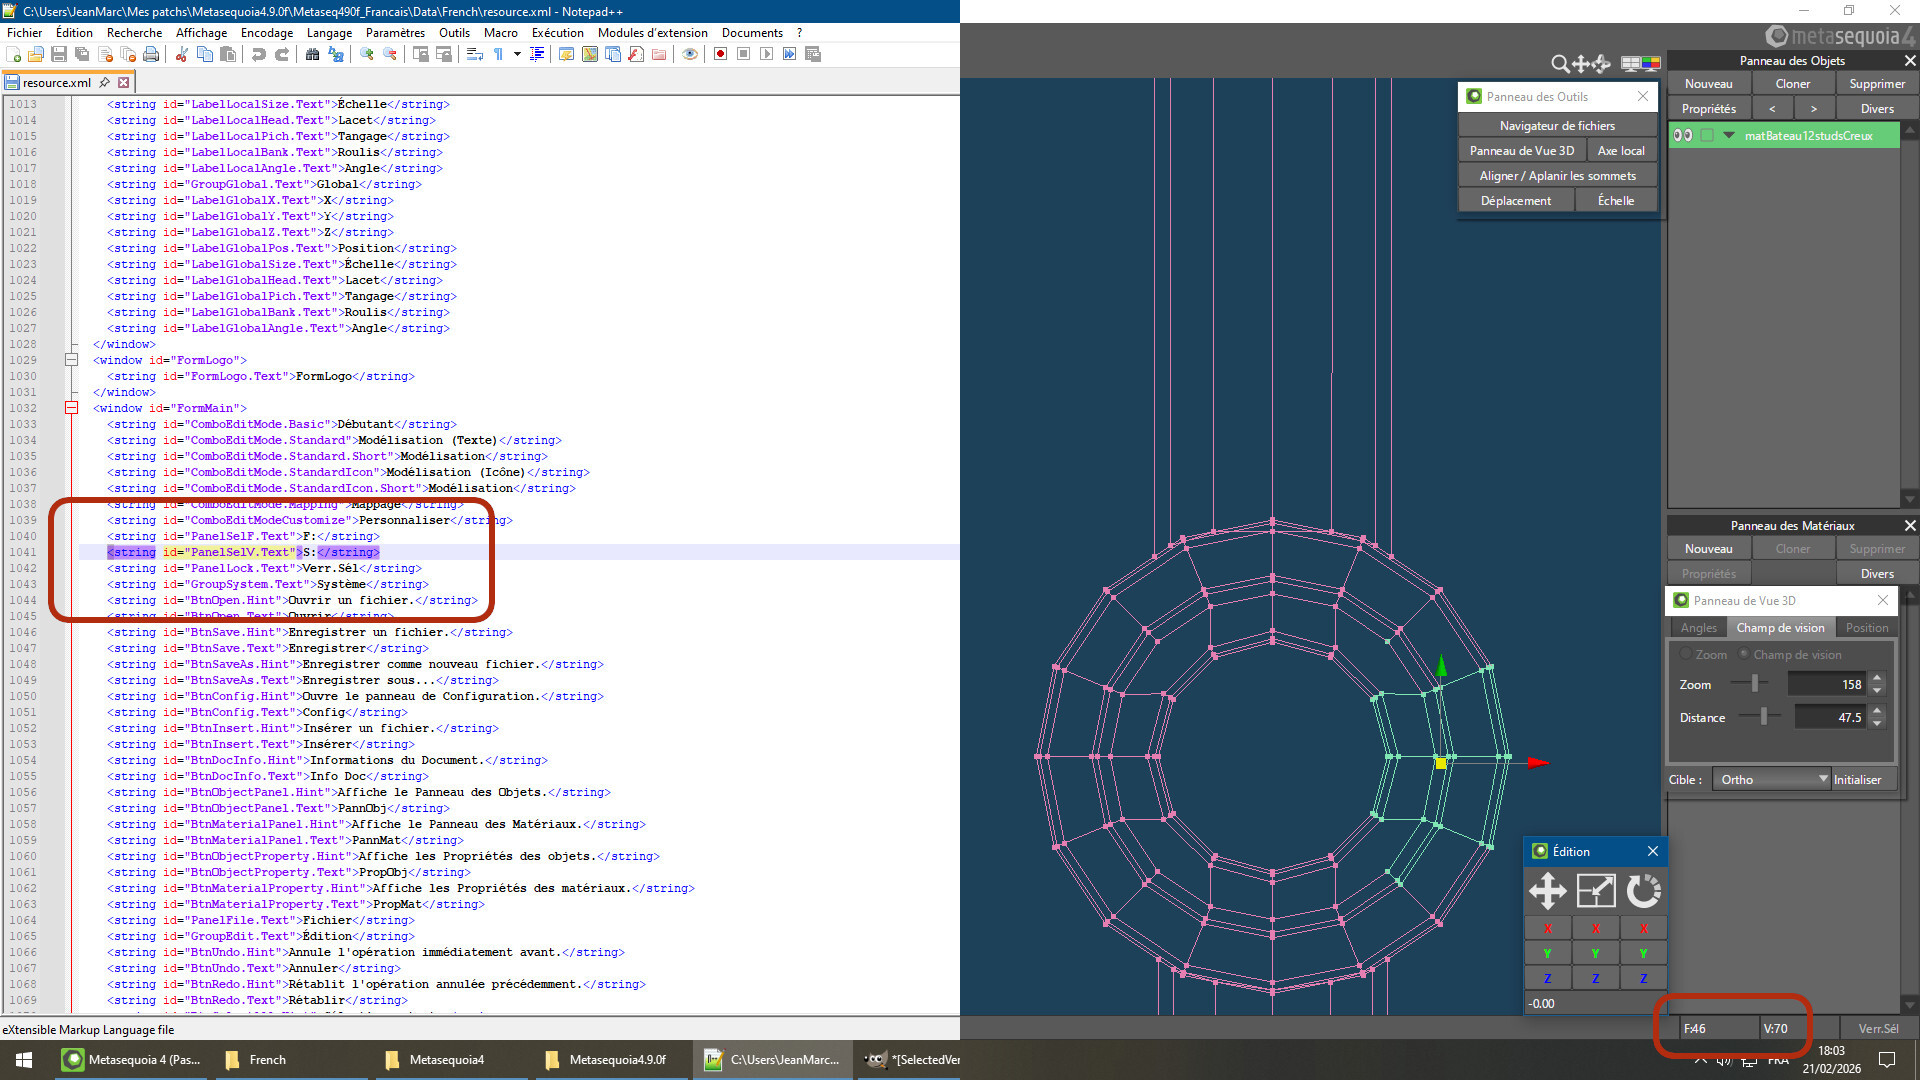Select the rotate tool icon in Édition panel

tap(1643, 890)
